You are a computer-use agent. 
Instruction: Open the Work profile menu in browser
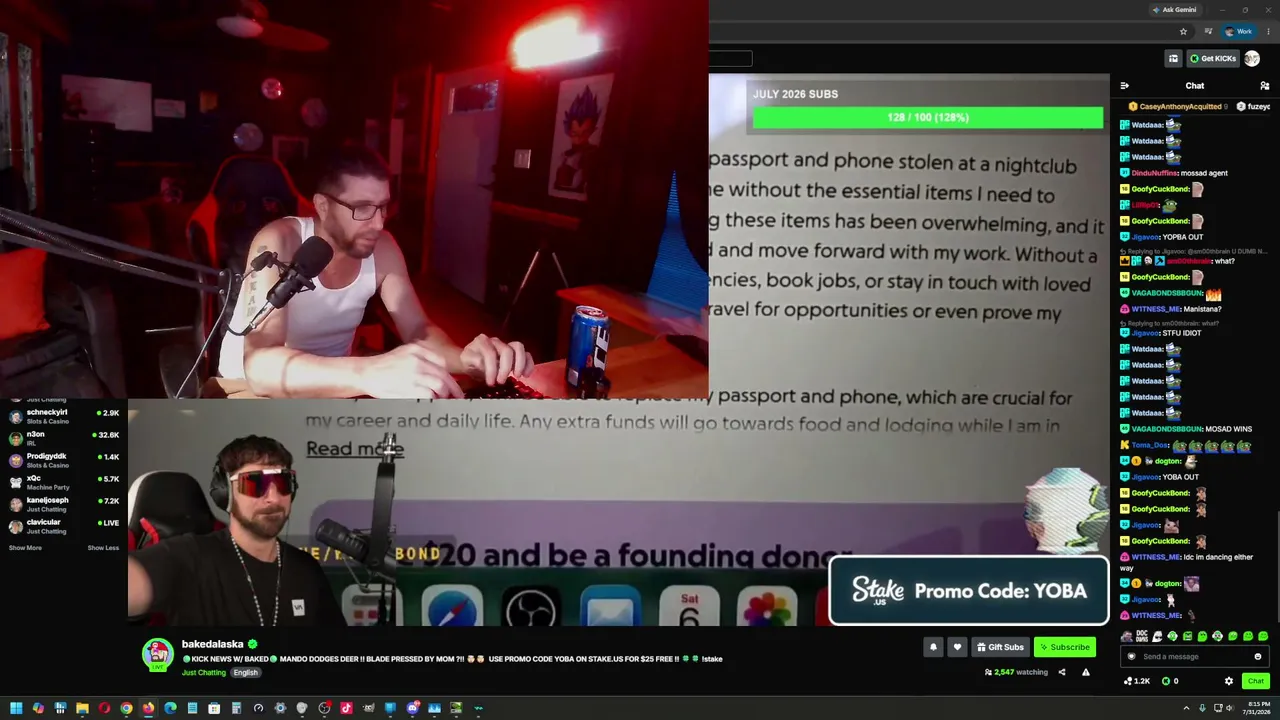pyautogui.click(x=1238, y=32)
